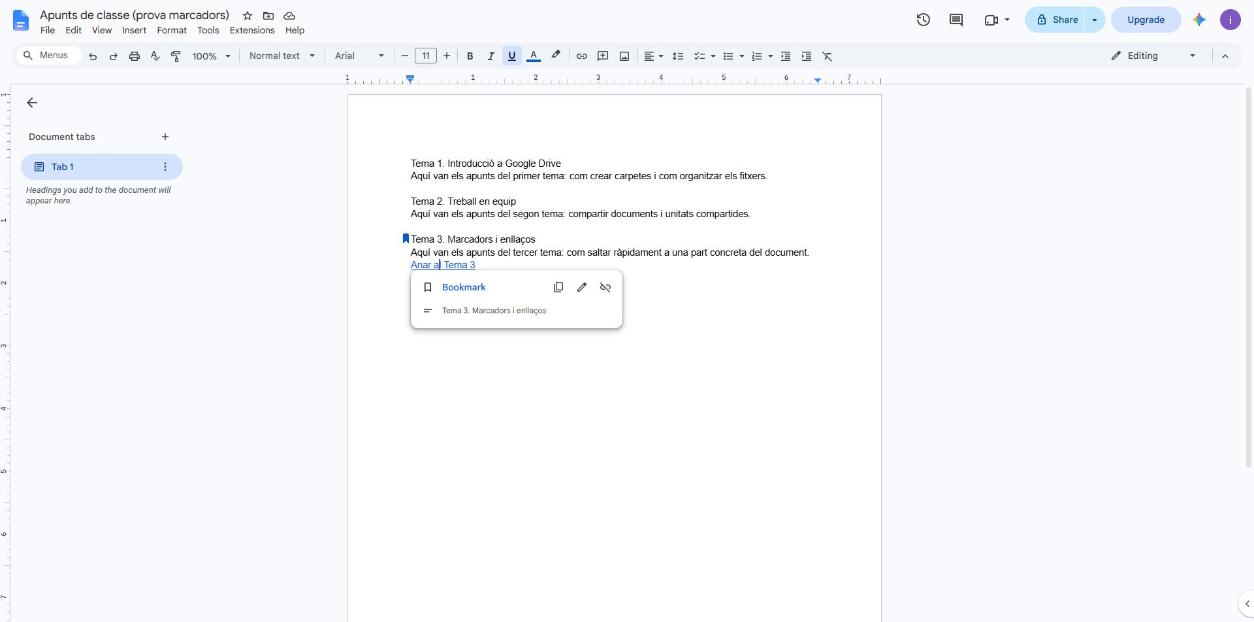Open the Arial font dropdown
The image size is (1254, 622).
tap(359, 56)
